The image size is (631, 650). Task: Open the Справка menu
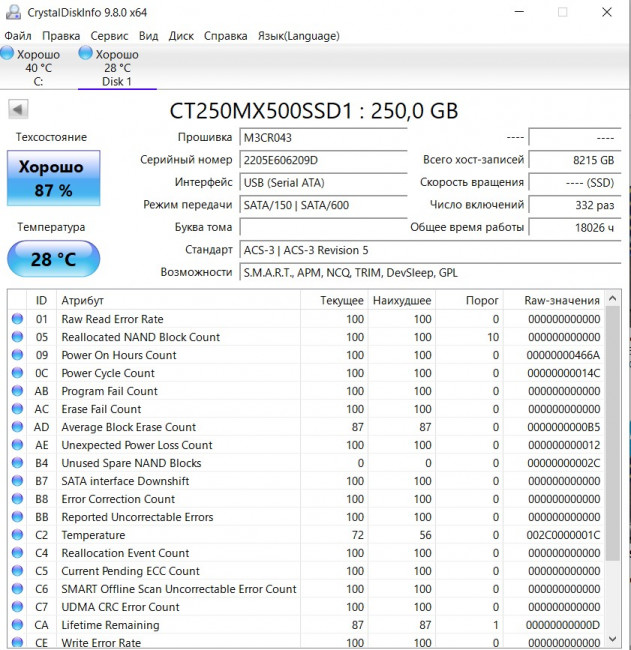226,36
